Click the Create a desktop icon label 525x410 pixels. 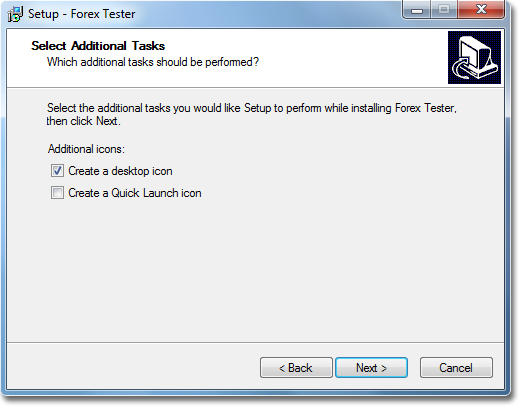click(120, 171)
